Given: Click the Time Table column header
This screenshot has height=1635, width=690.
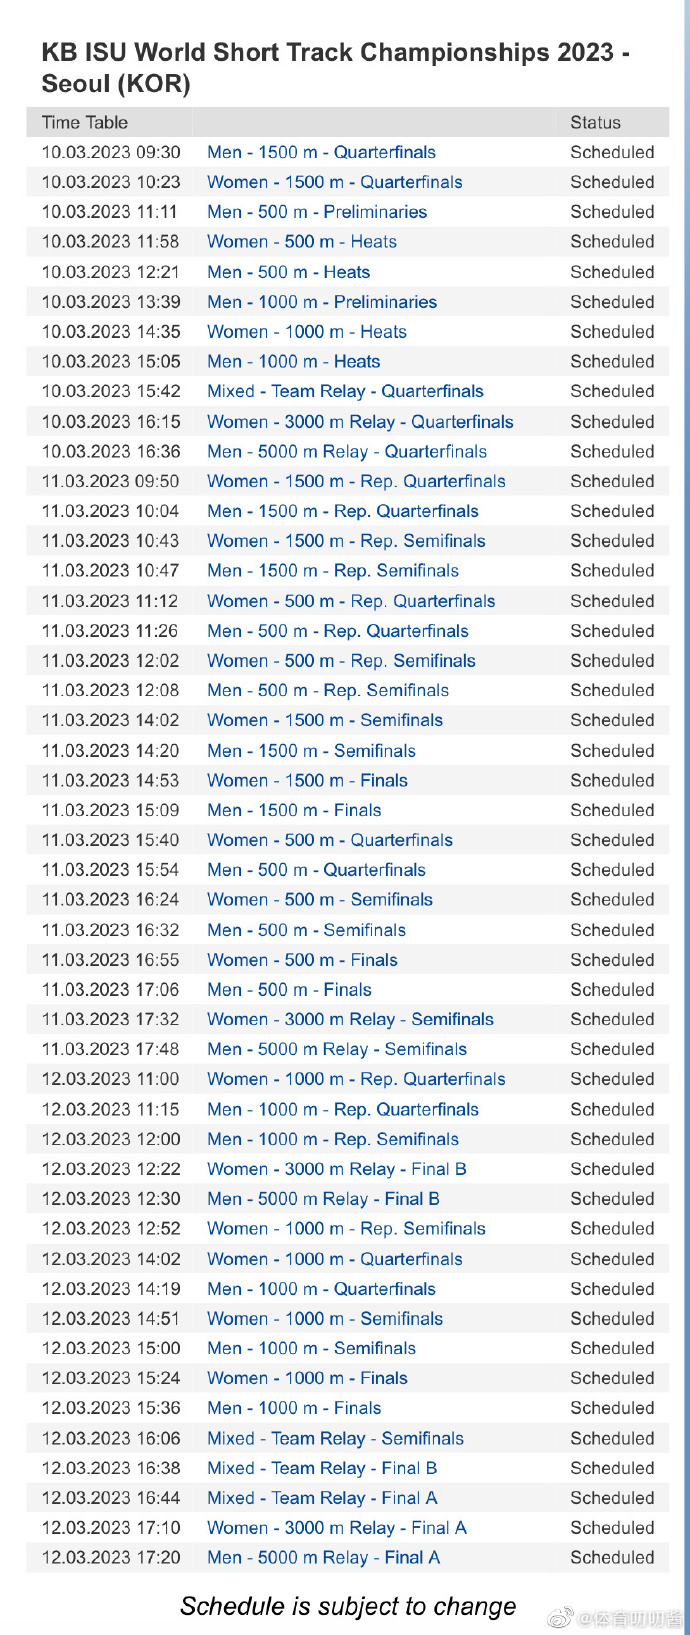Looking at the screenshot, I should pyautogui.click(x=85, y=122).
